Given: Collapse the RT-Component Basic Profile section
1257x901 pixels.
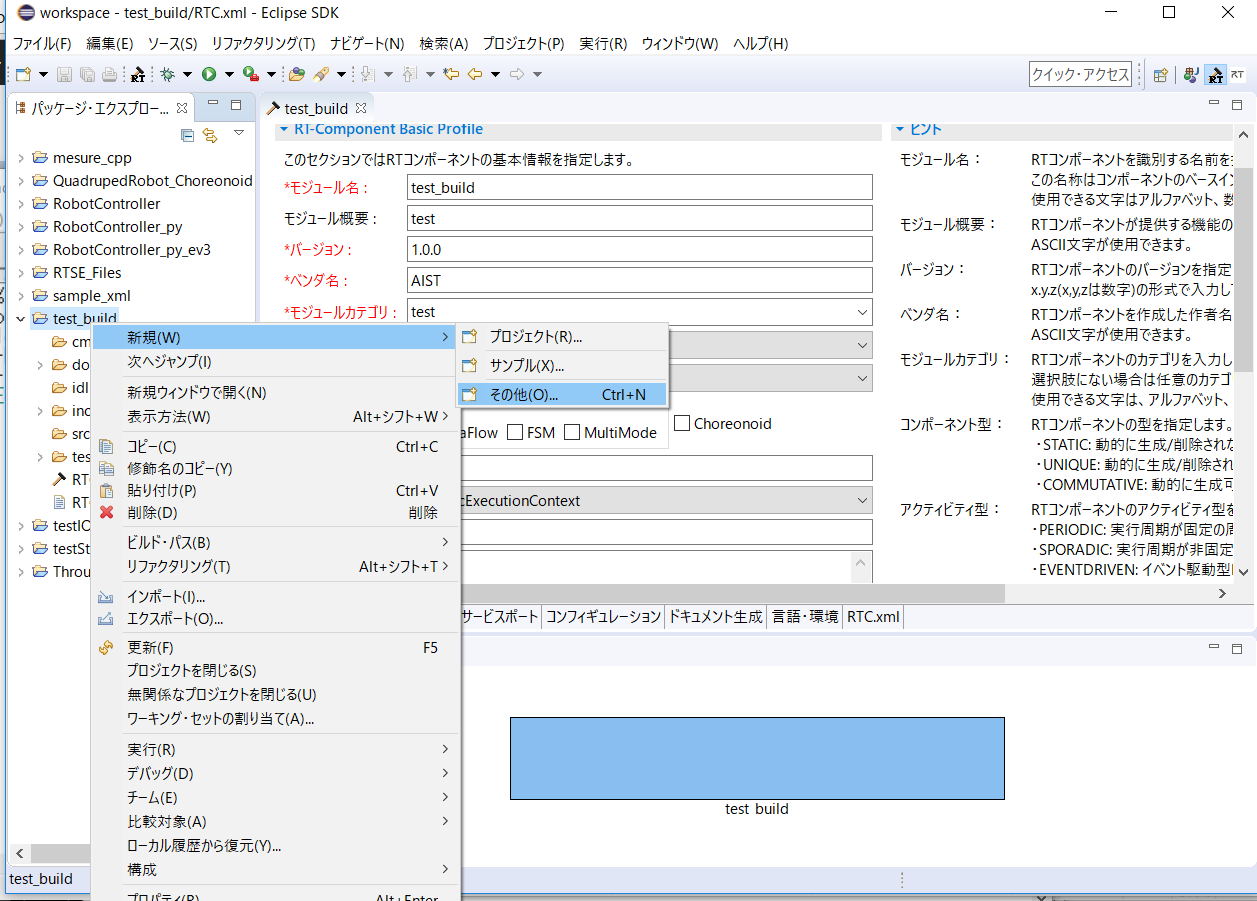Looking at the screenshot, I should coord(284,129).
